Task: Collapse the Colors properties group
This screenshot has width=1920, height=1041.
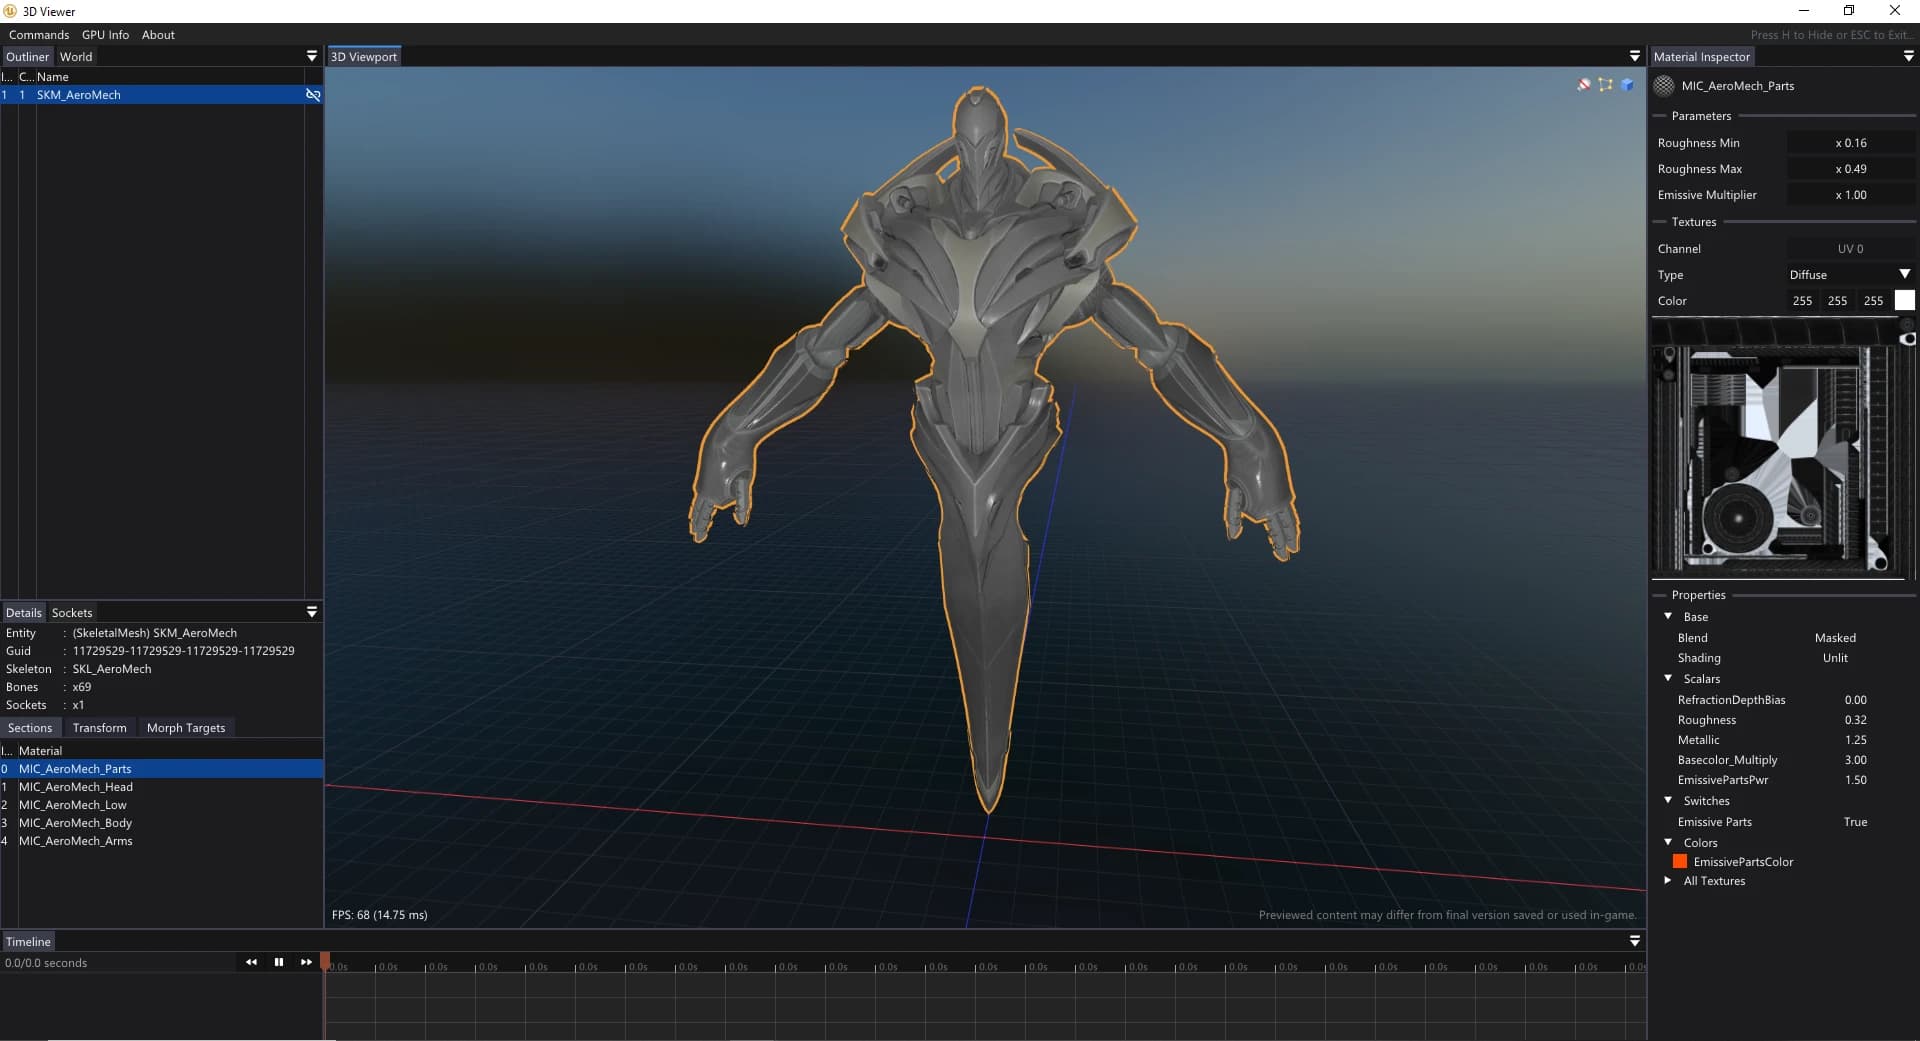Action: [1668, 843]
